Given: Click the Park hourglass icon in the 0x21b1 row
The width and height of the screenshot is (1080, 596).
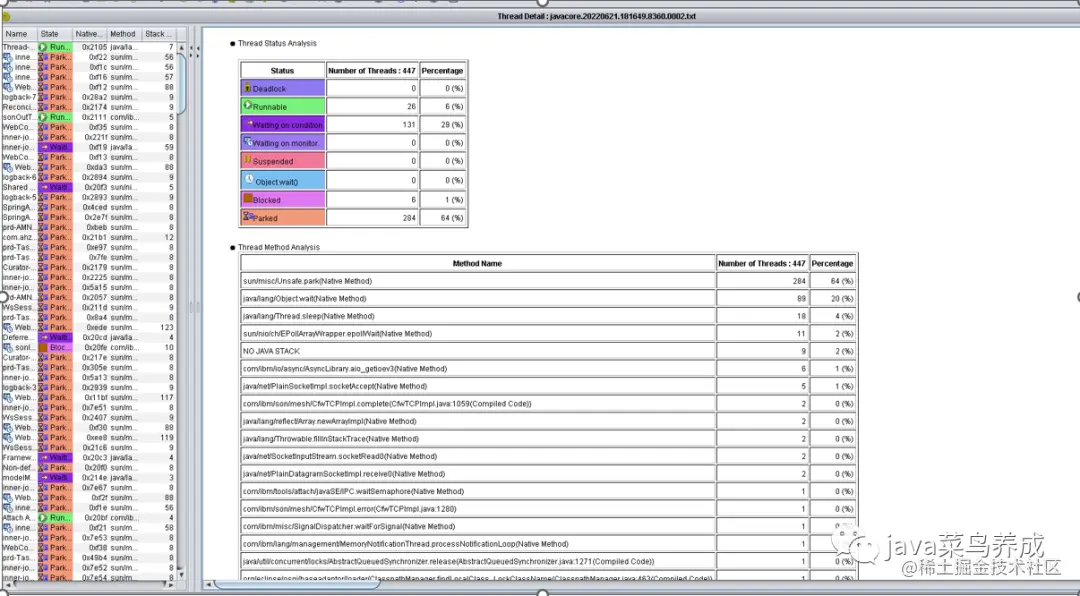Looking at the screenshot, I should tap(43, 237).
